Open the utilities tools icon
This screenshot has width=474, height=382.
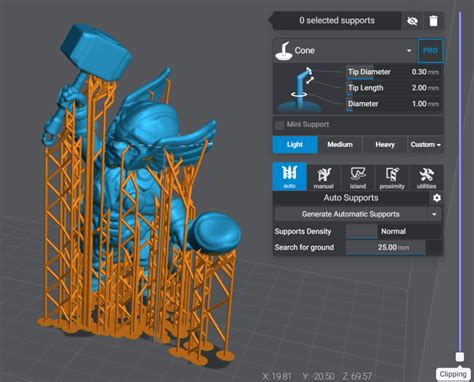[426, 177]
